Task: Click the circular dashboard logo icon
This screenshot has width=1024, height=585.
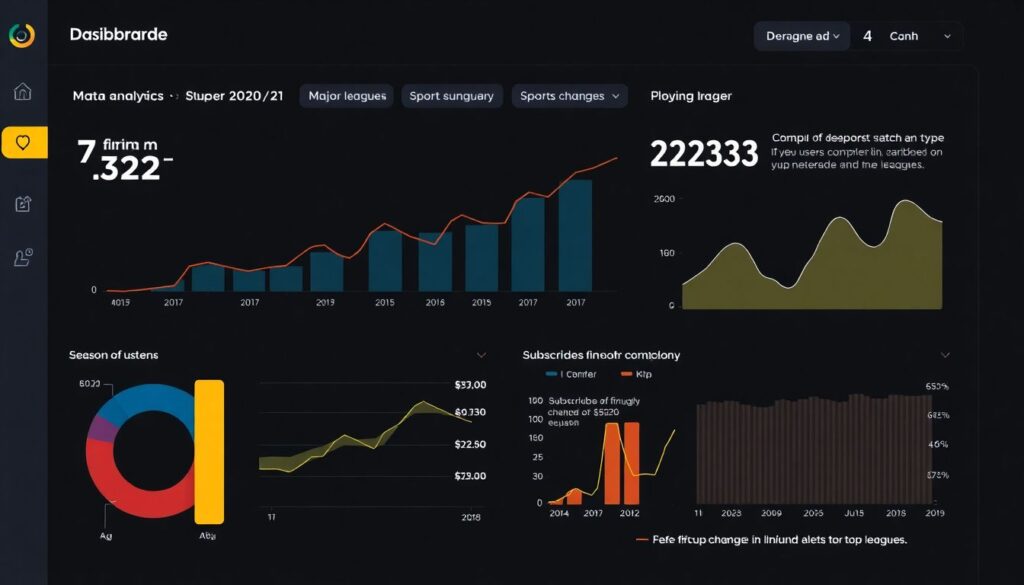Action: tap(21, 35)
